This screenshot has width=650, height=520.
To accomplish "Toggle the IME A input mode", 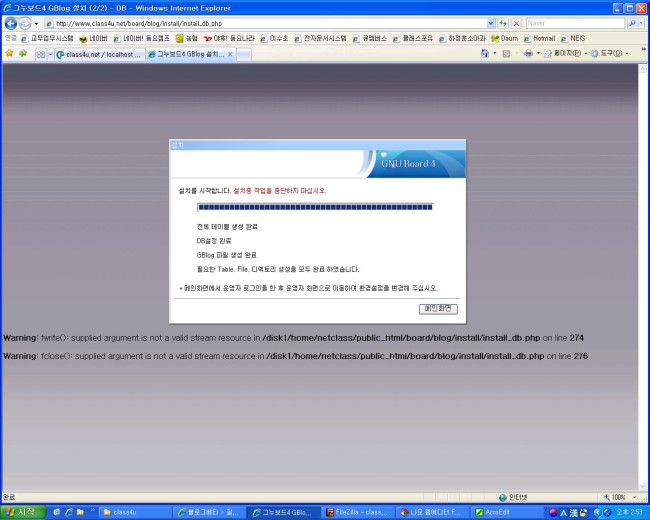I will tap(563, 513).
